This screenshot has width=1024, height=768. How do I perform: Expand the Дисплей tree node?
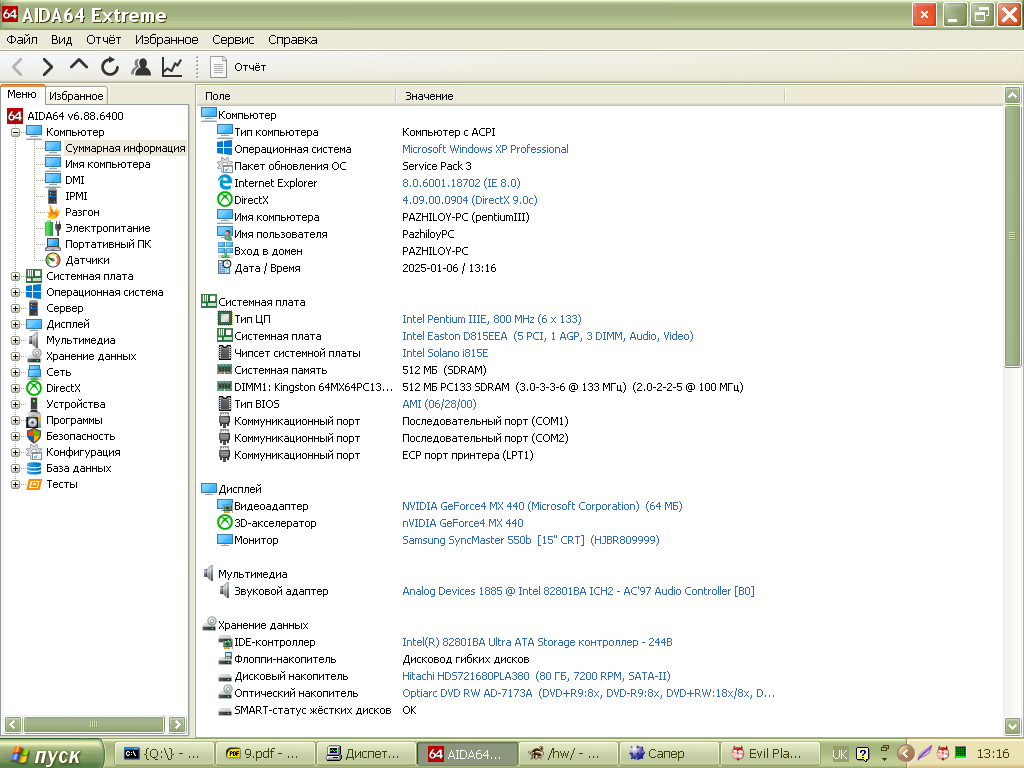(16, 325)
